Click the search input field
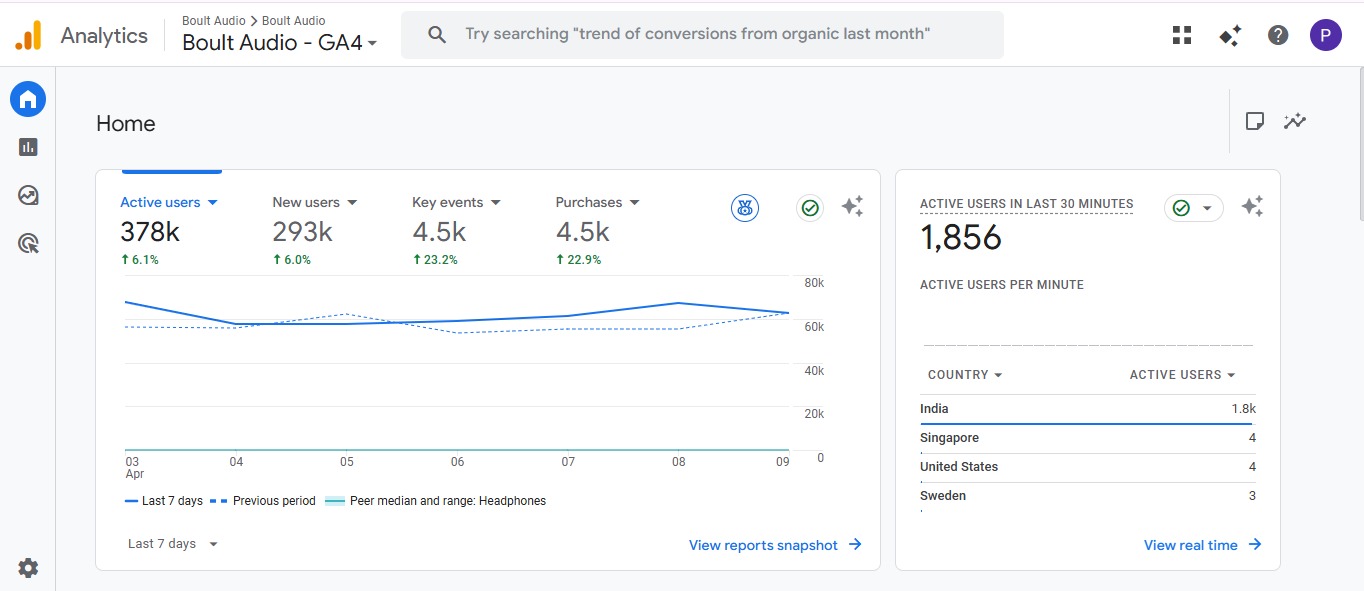 pos(702,35)
